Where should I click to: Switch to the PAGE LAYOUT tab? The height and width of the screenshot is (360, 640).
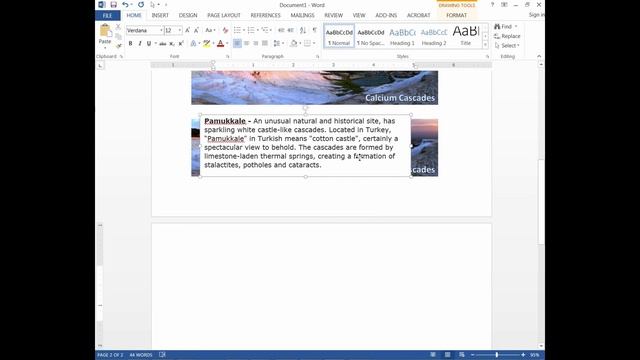224,16
